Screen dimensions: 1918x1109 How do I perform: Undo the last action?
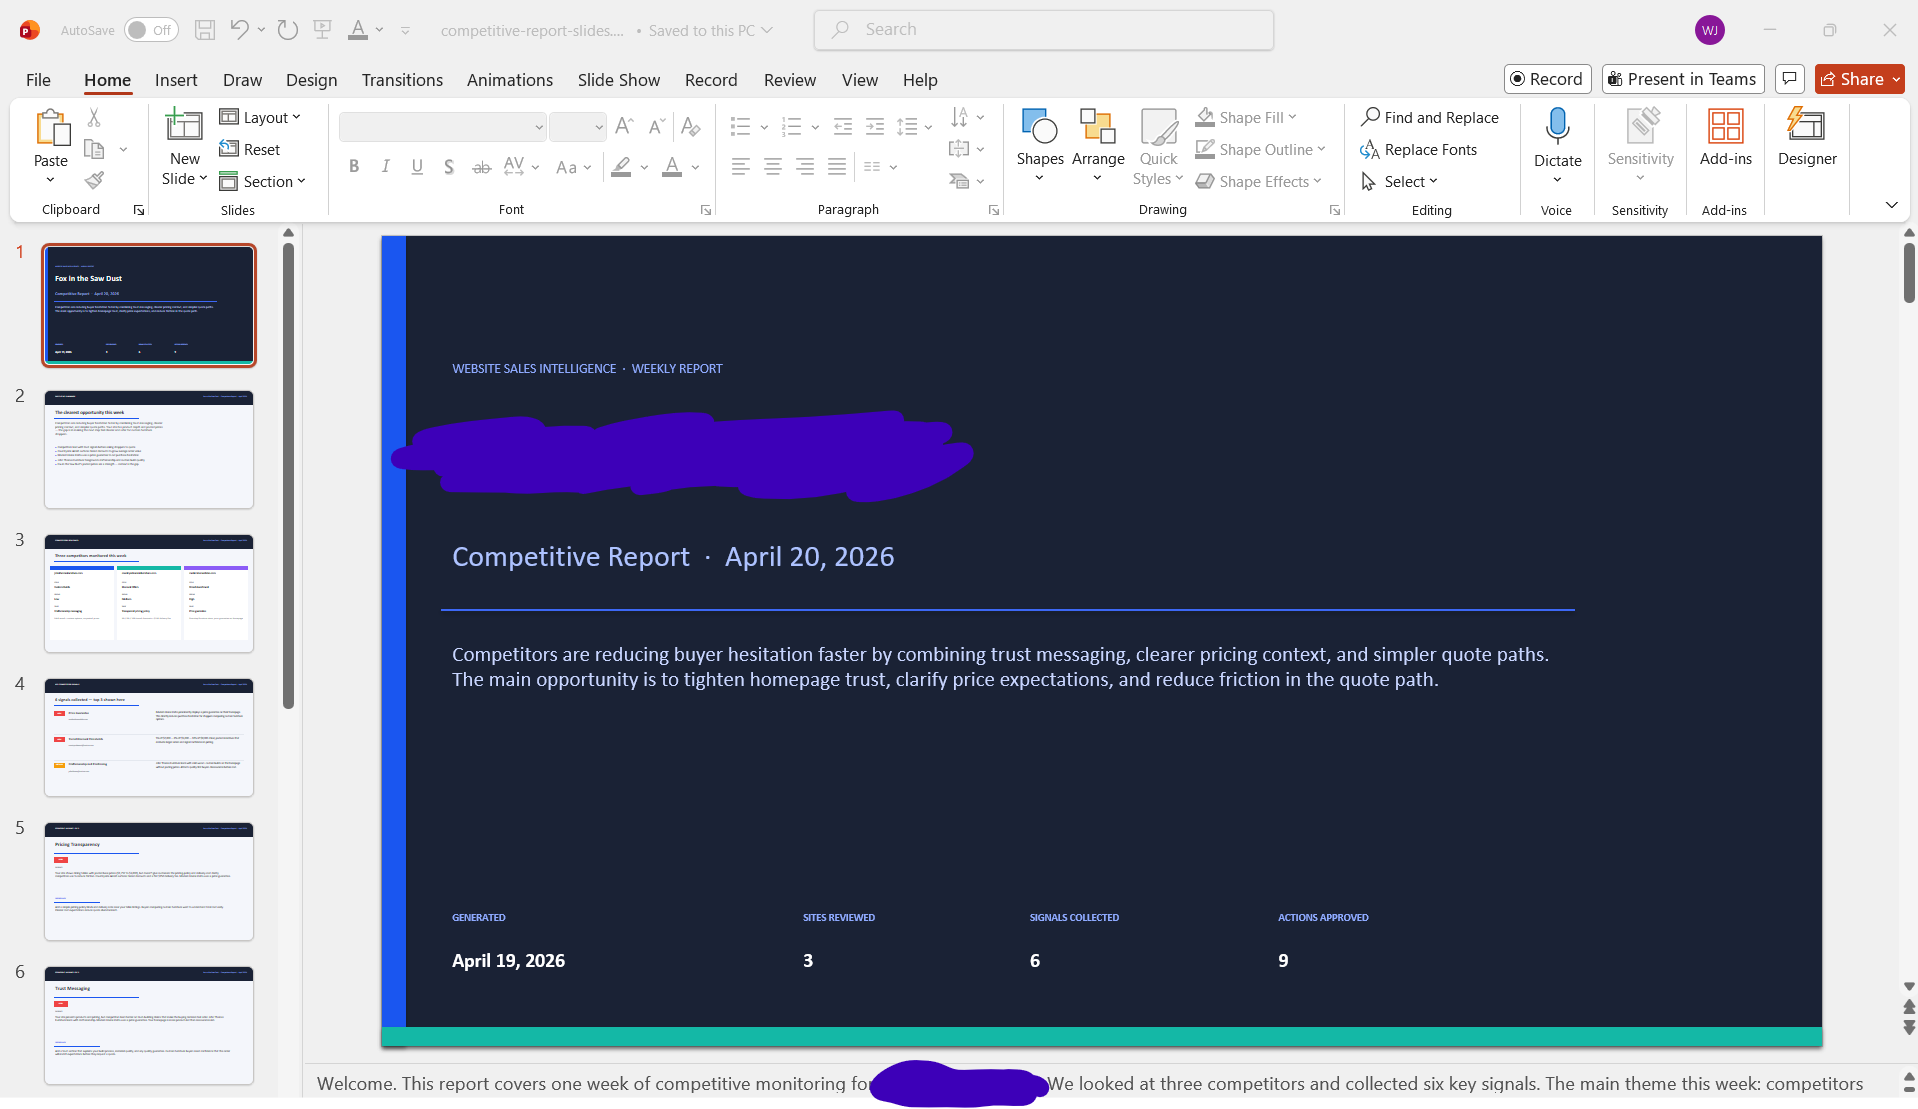(x=239, y=30)
